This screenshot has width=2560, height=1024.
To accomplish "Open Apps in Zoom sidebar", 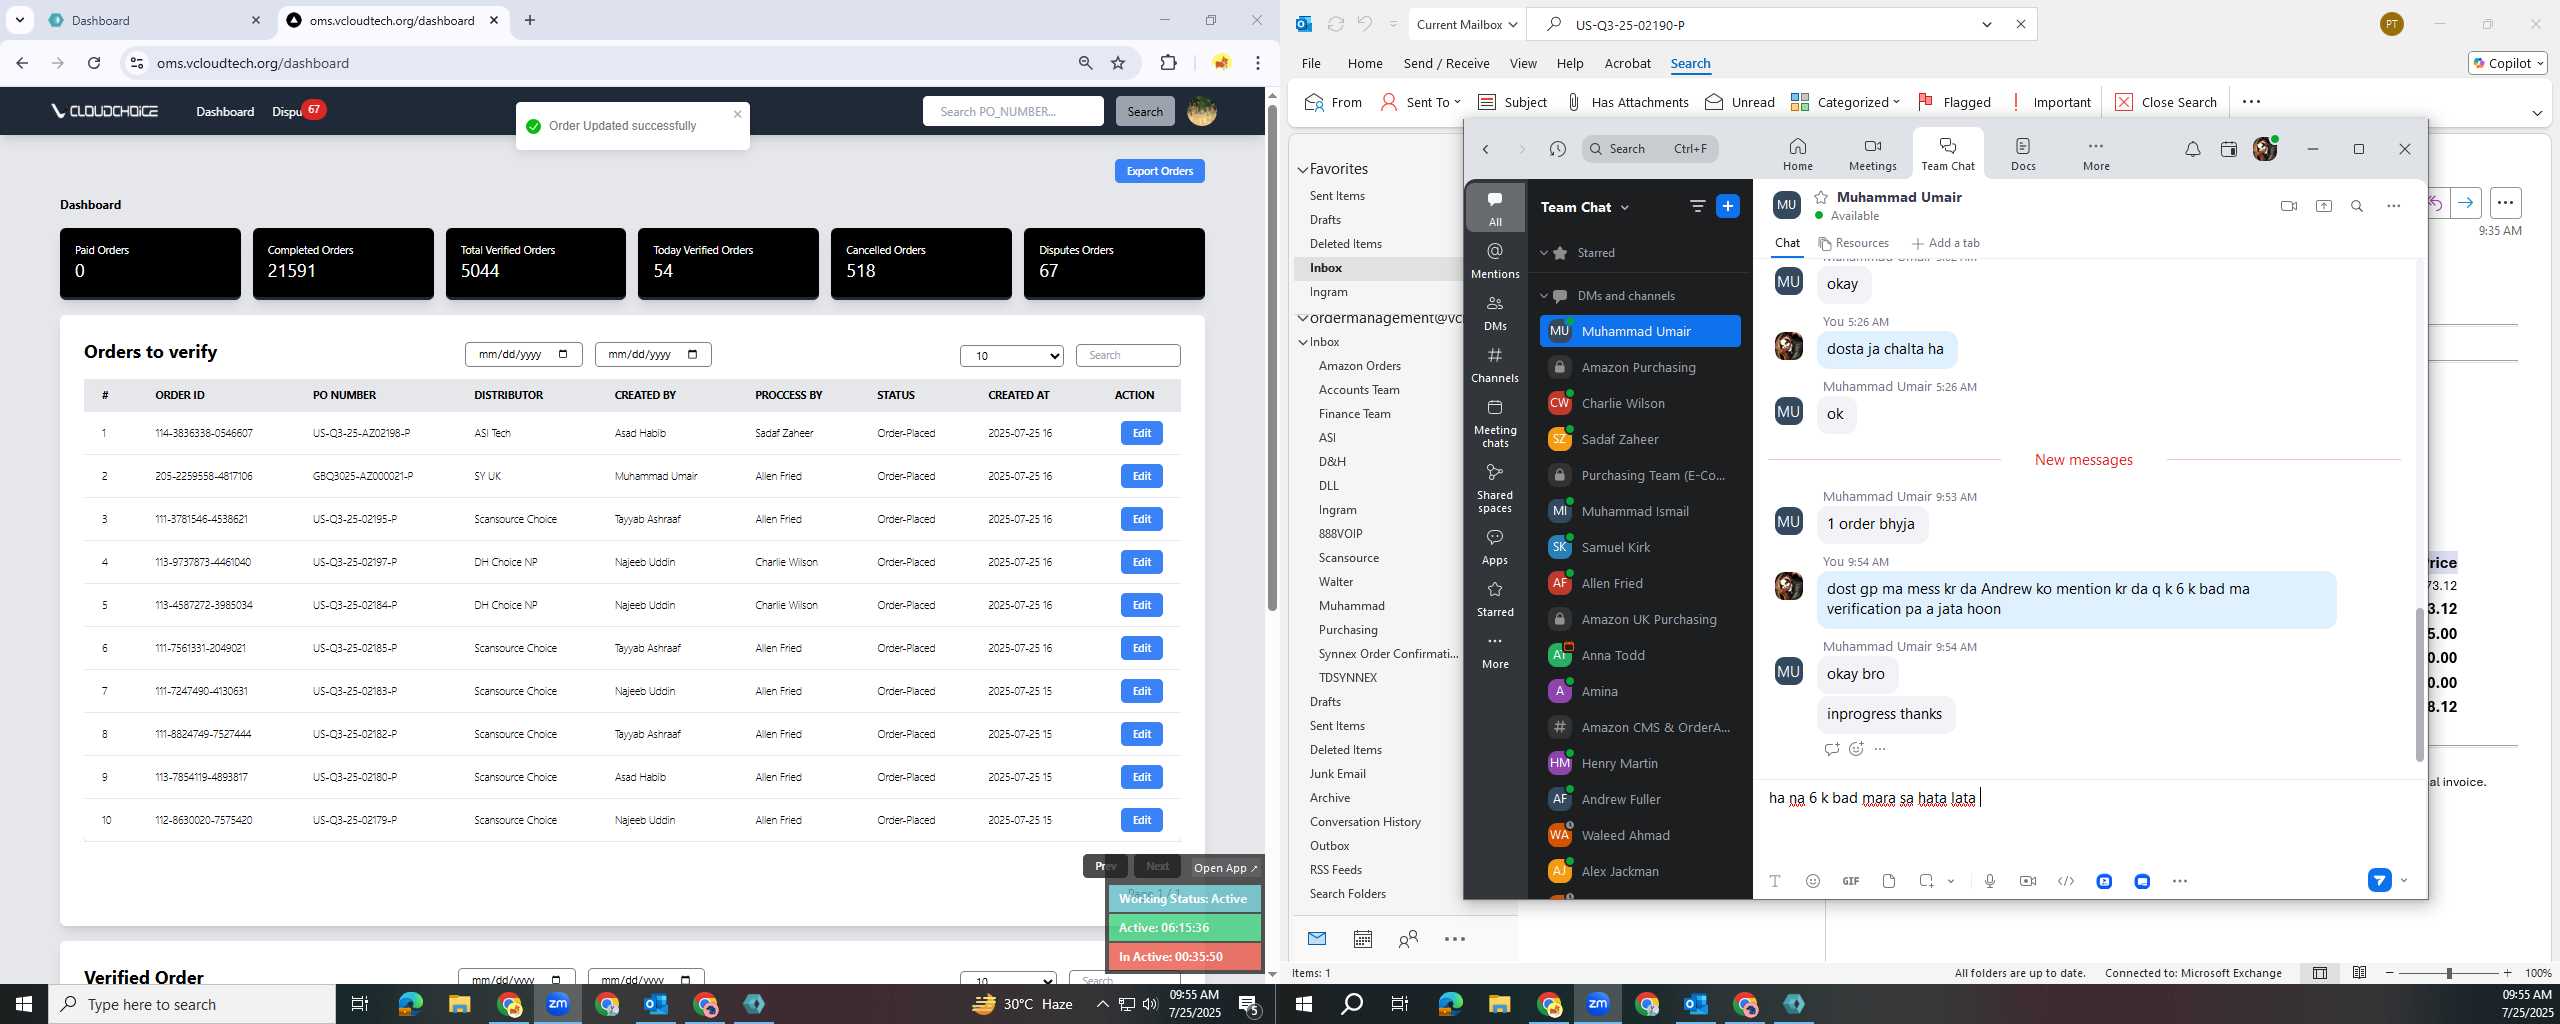I will tap(1495, 546).
